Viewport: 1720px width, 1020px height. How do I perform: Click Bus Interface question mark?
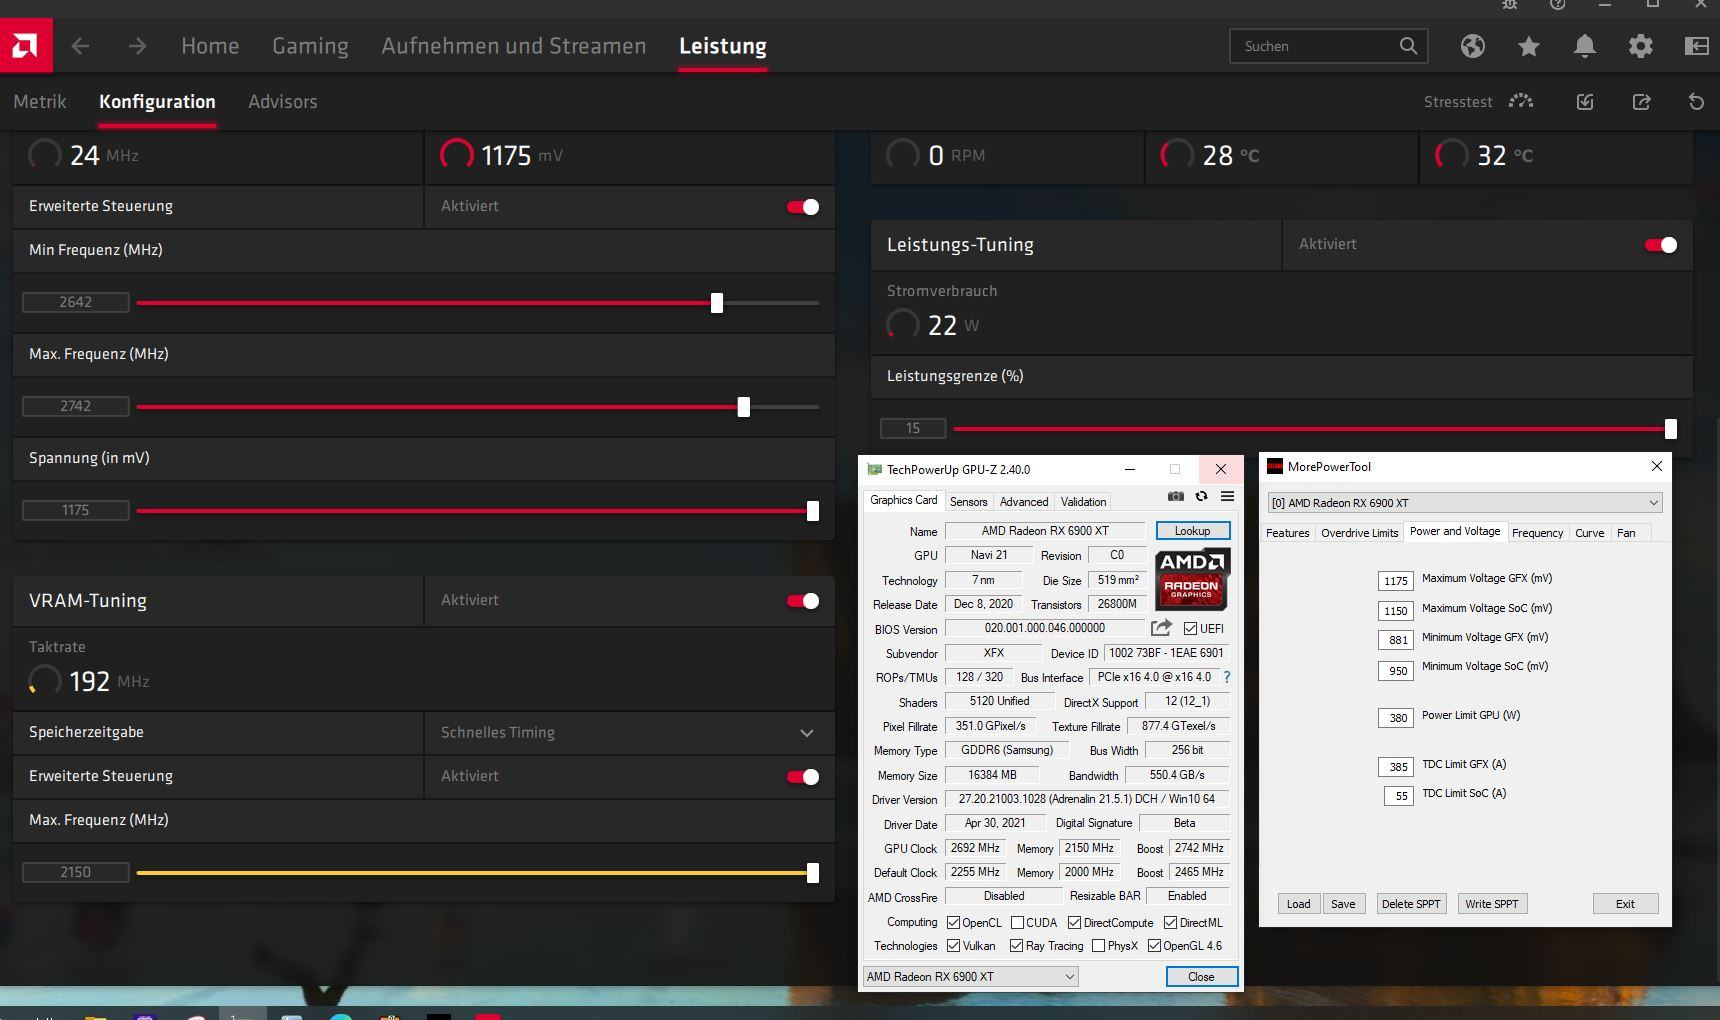click(x=1227, y=677)
